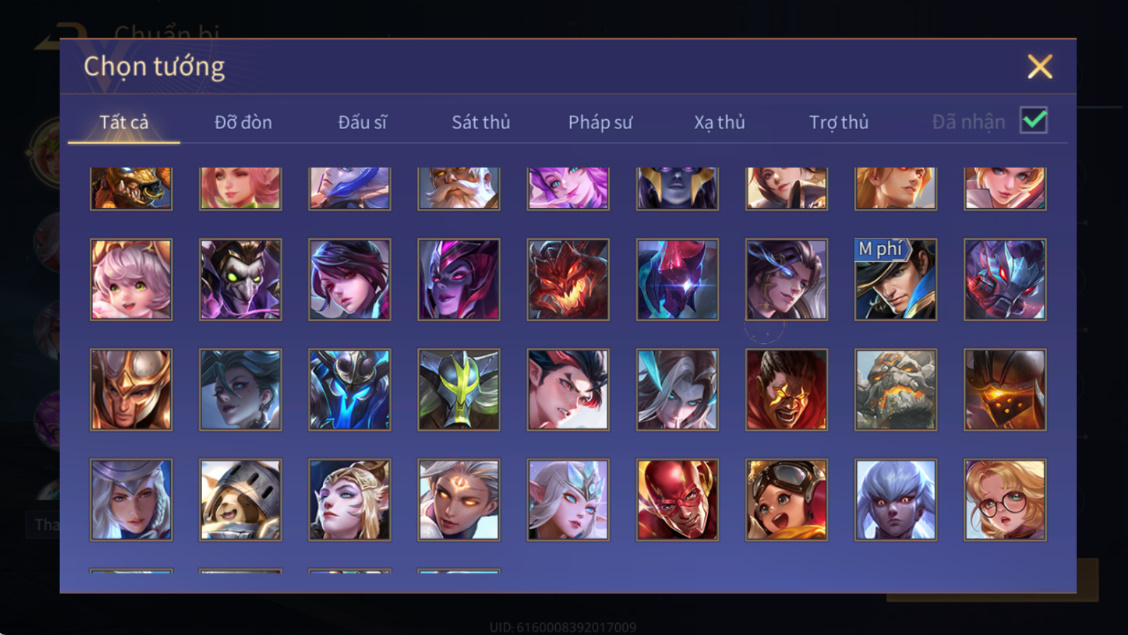Screen dimensions: 1128x635
Task: Toggle the Đã nhận checkbox
Action: pyautogui.click(x=1034, y=120)
